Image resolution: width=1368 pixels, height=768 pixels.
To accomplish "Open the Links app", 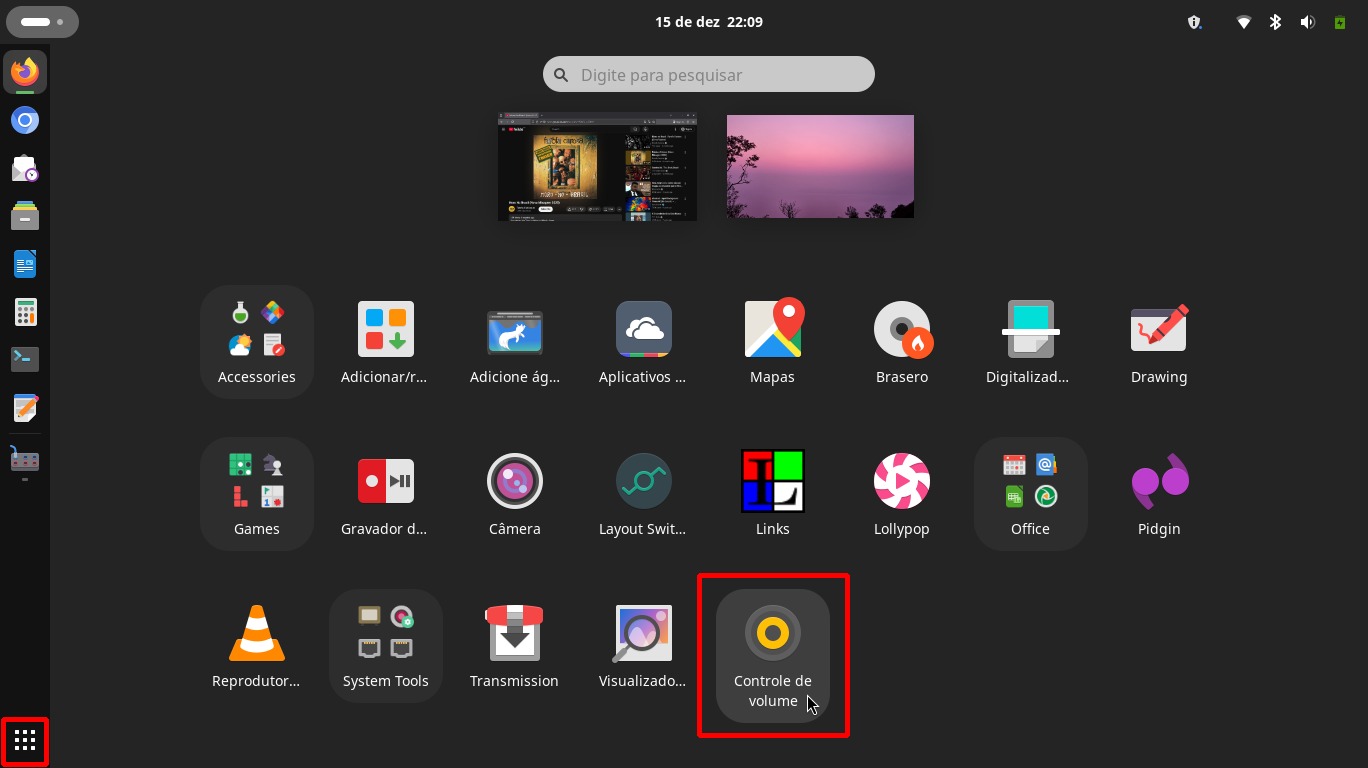I will (x=772, y=483).
